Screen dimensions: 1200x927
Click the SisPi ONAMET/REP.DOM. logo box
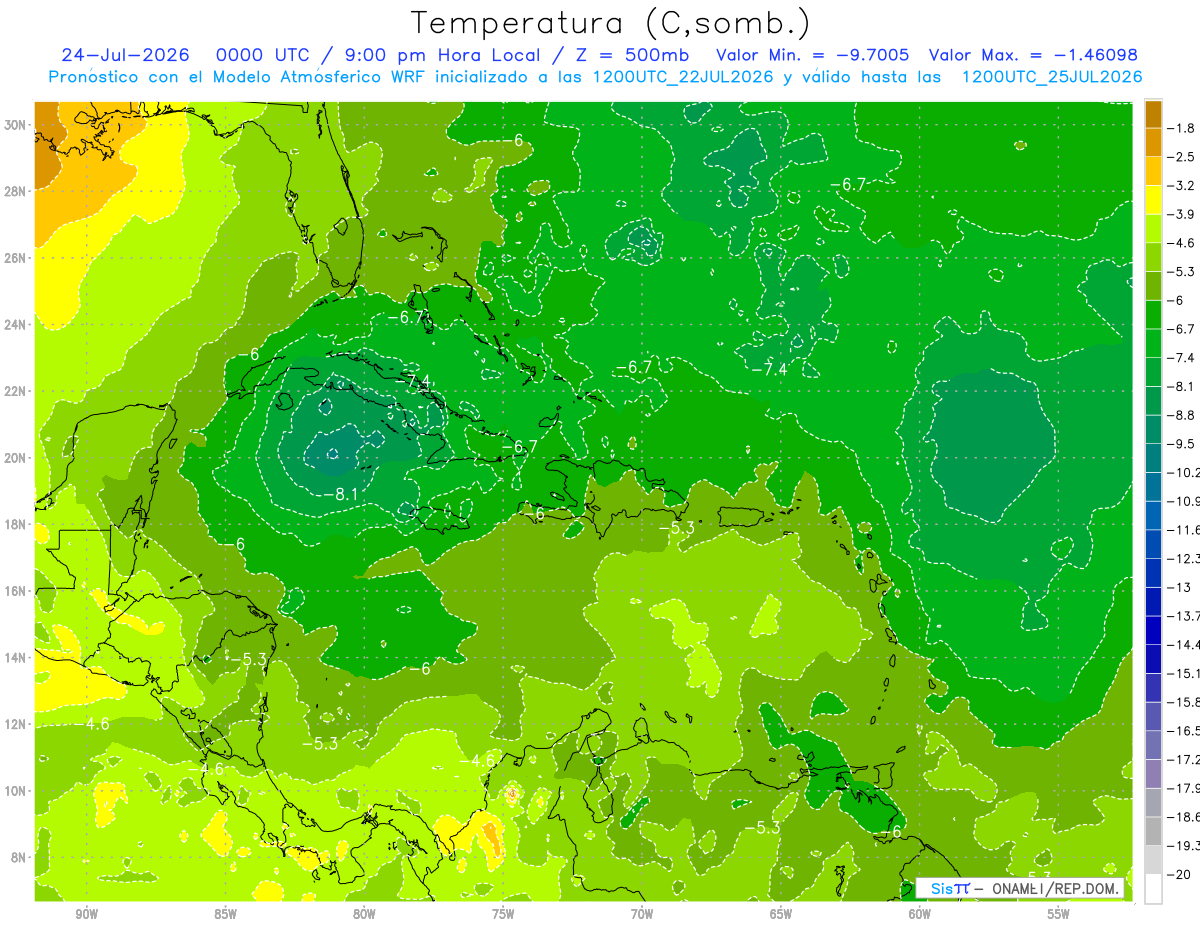click(x=1020, y=888)
